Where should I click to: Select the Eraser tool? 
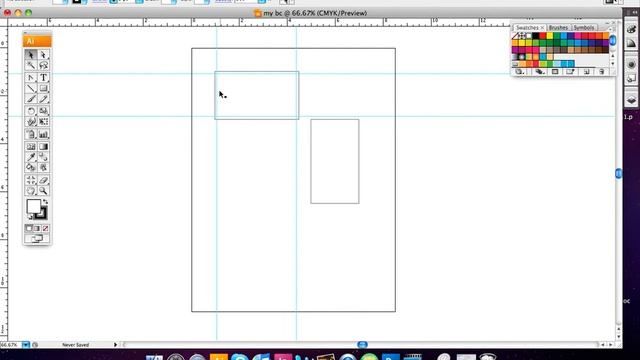(44, 180)
